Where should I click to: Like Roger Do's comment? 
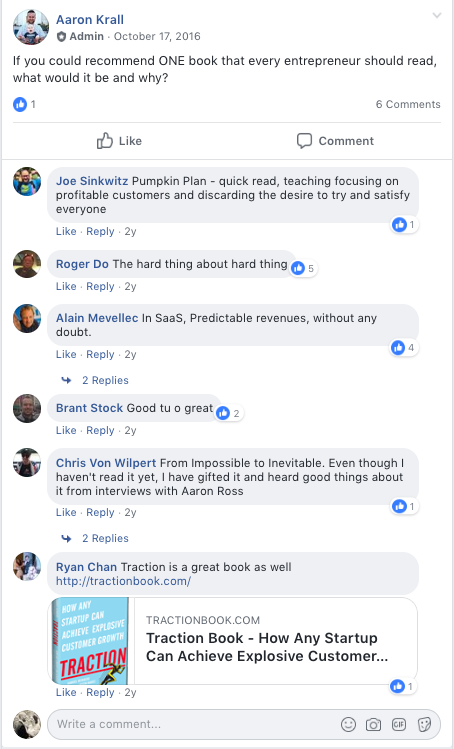click(66, 287)
